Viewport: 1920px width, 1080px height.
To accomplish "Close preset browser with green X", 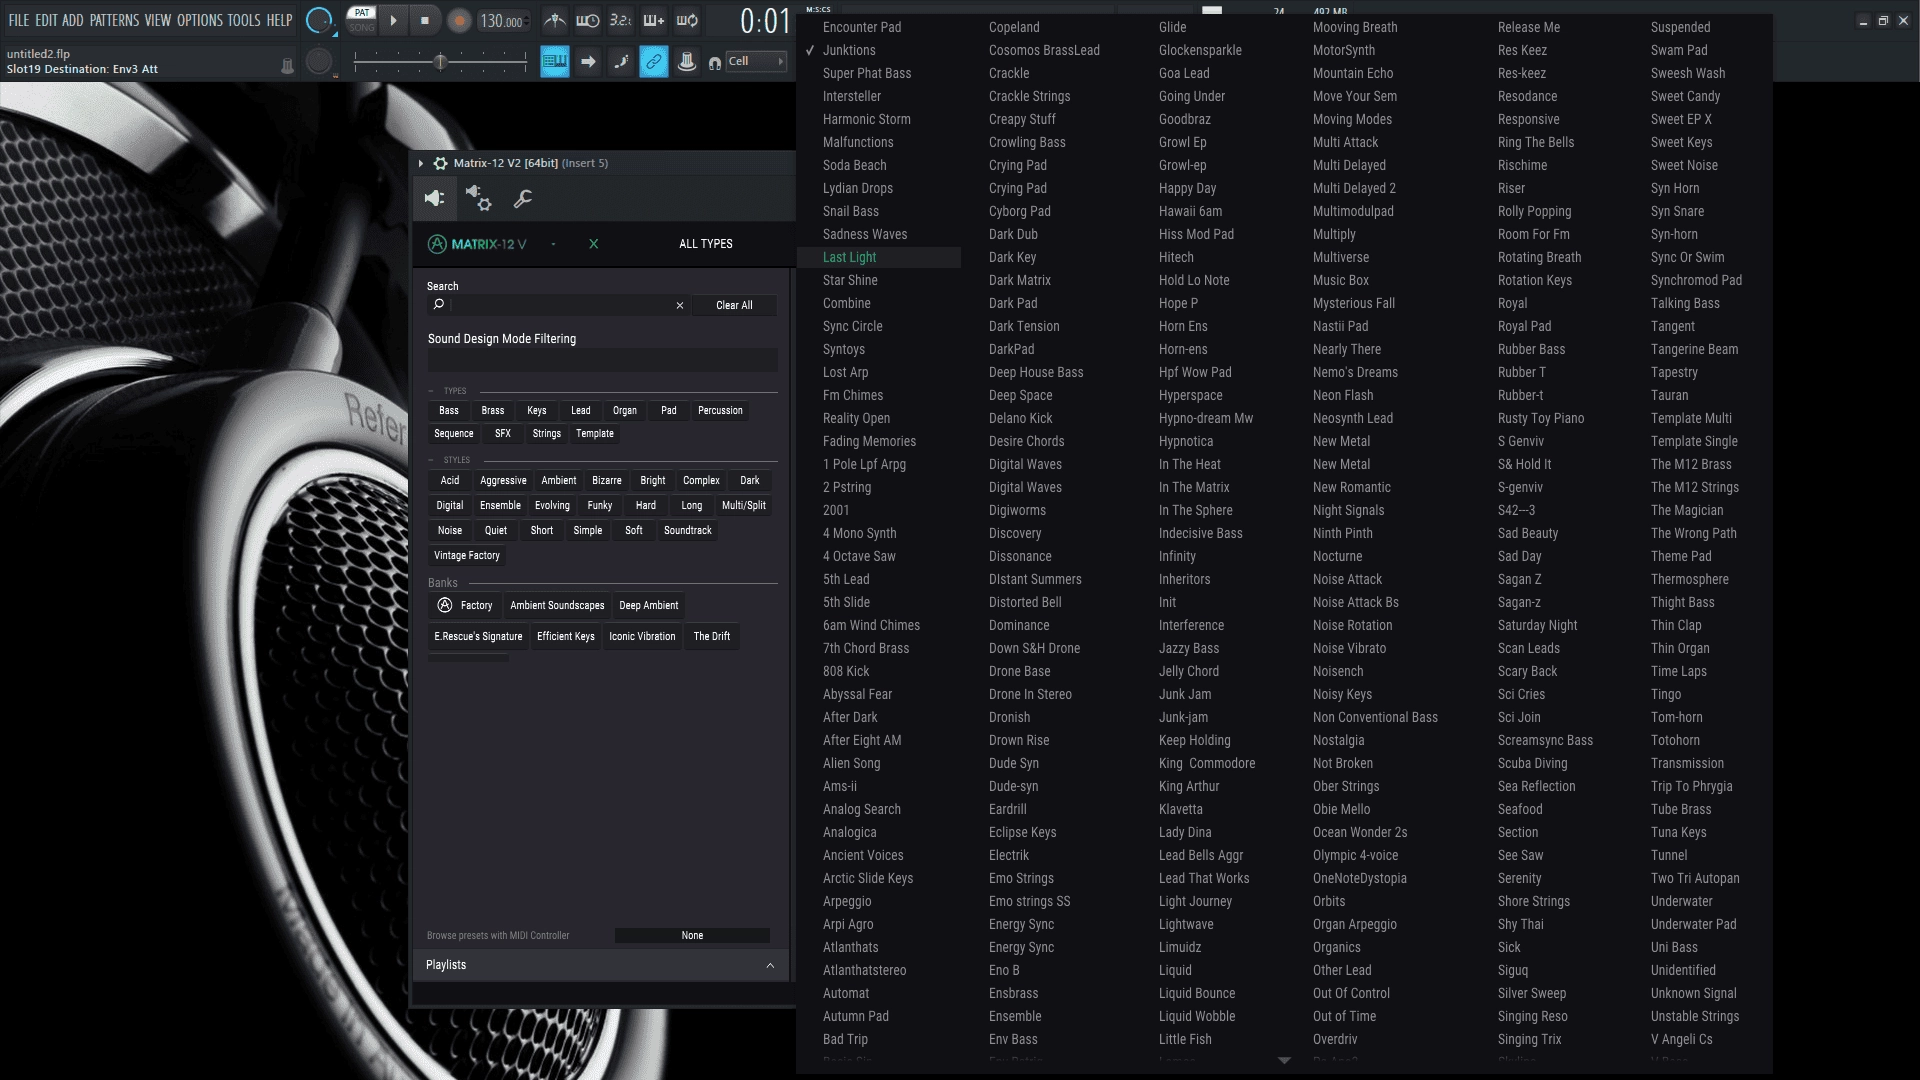I will pyautogui.click(x=593, y=244).
